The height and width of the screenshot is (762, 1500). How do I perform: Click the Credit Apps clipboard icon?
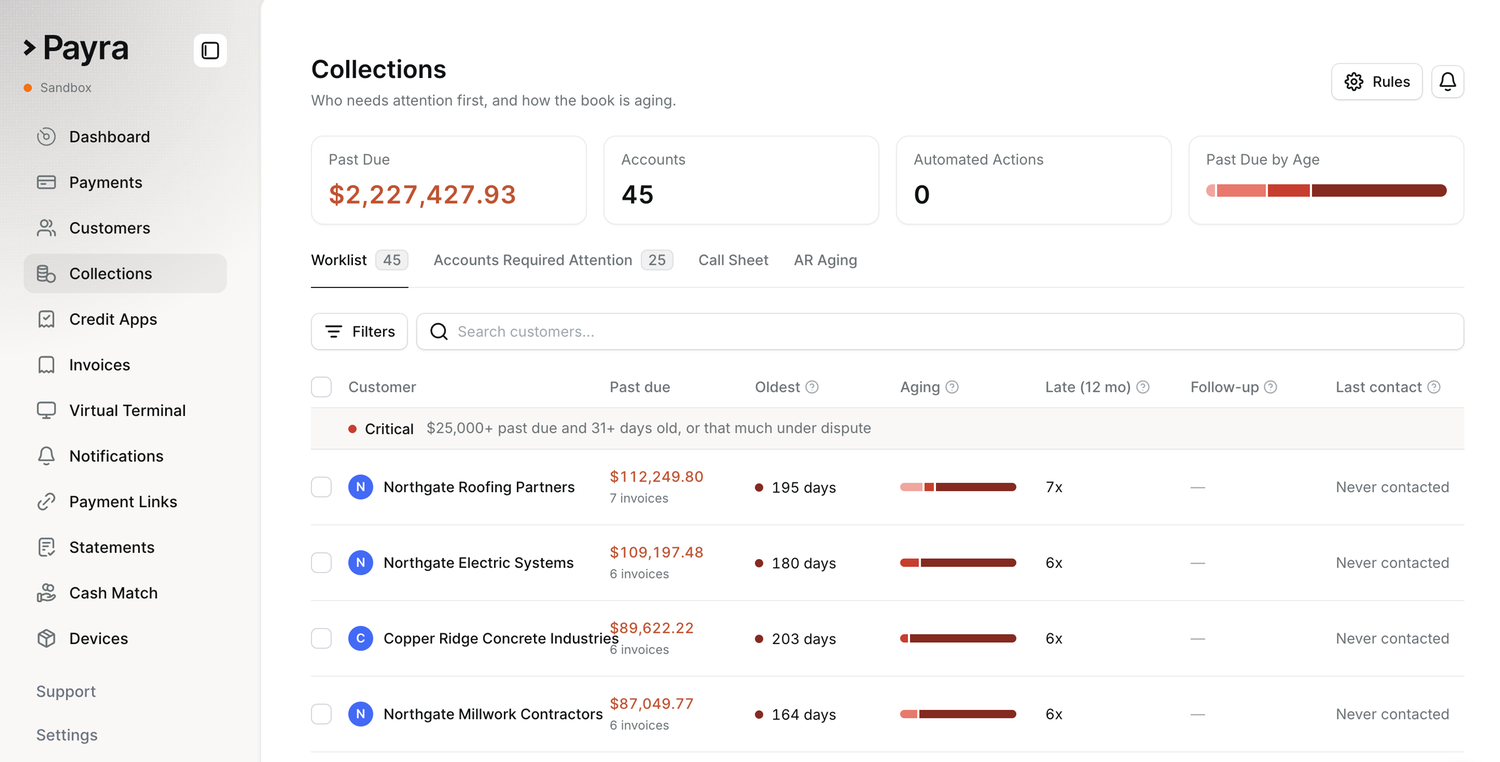pos(46,319)
